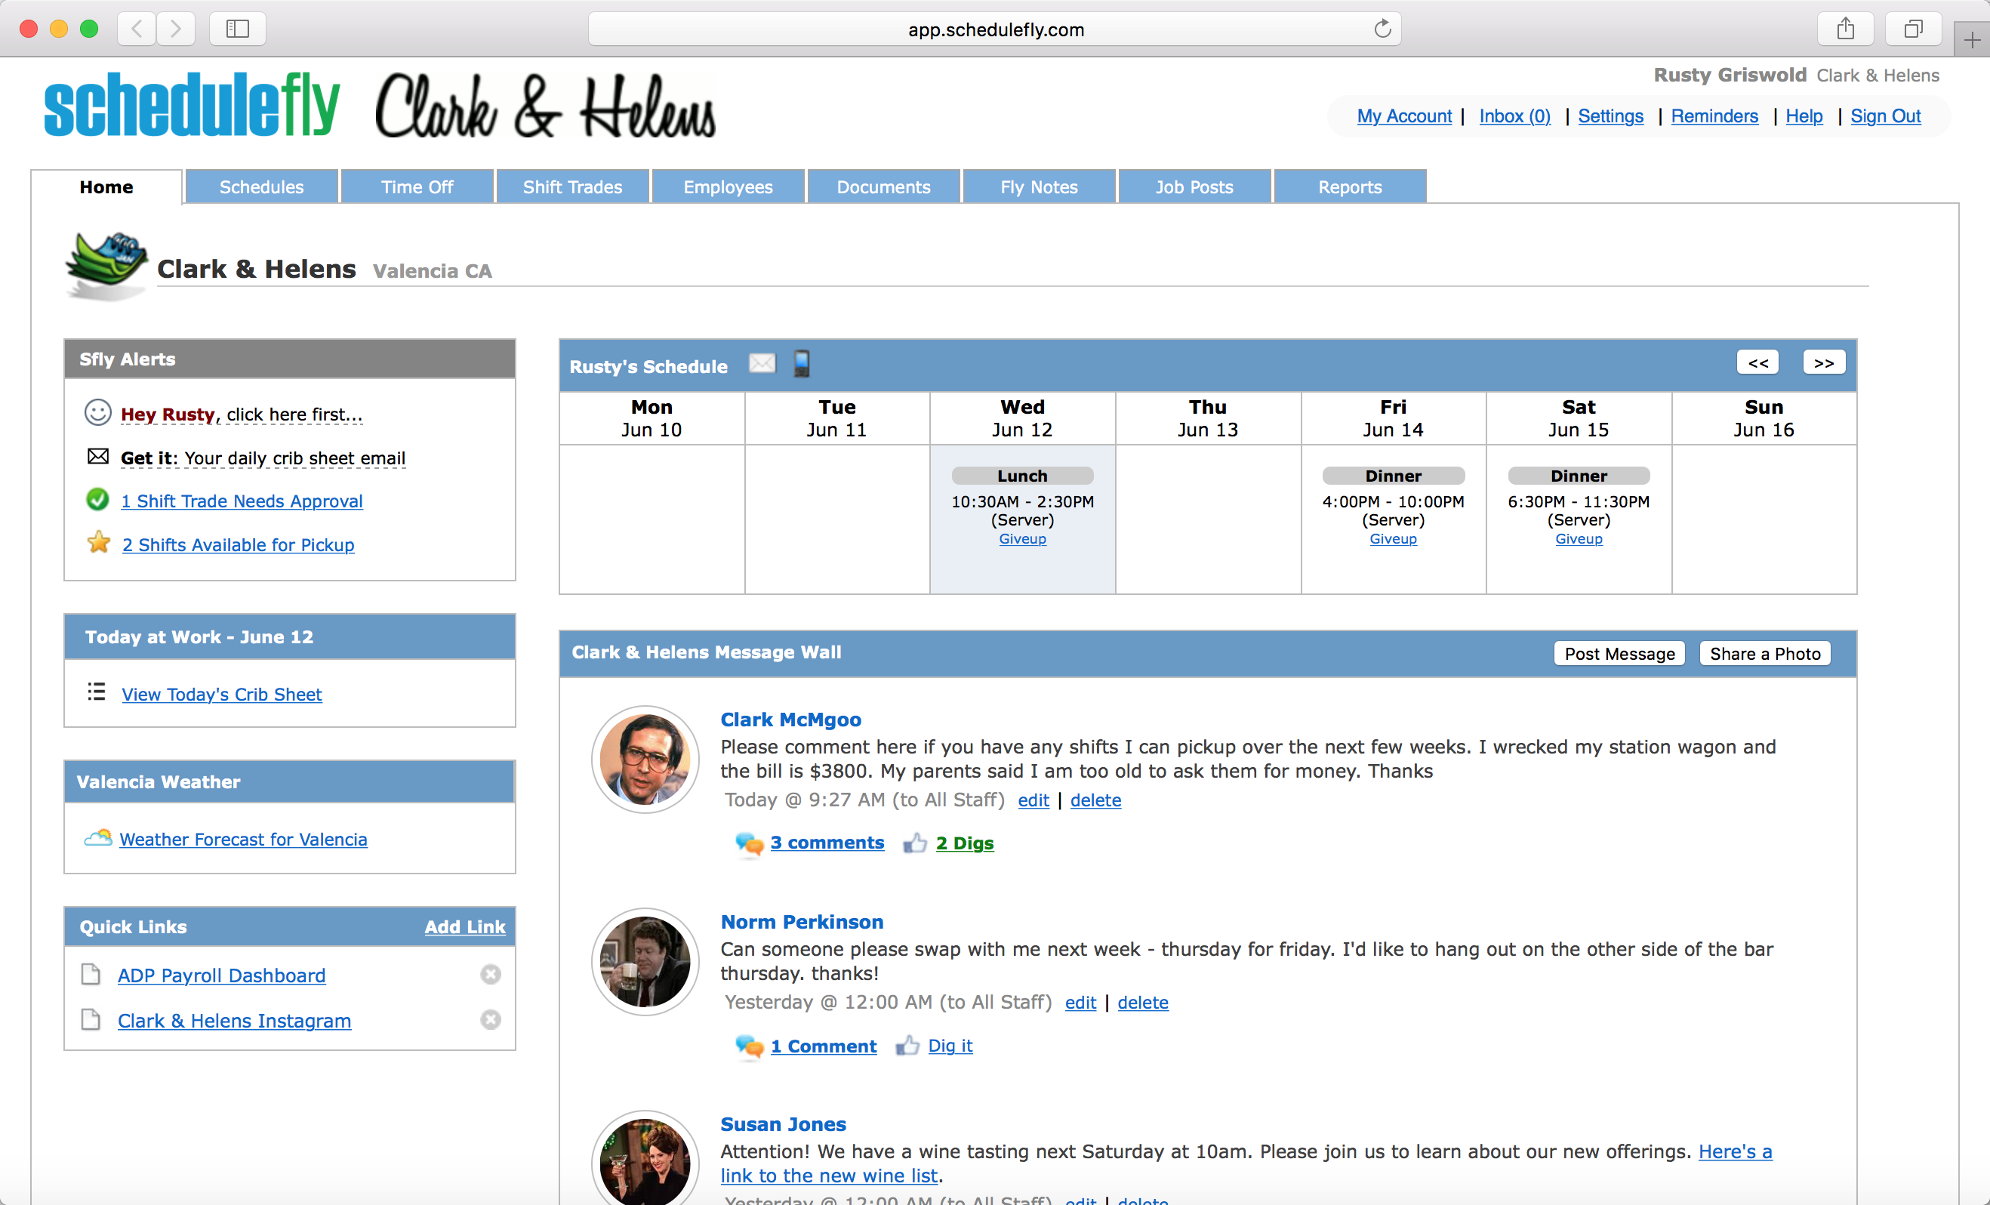Click Dig it on Norm Perkinson's post

coord(950,1046)
